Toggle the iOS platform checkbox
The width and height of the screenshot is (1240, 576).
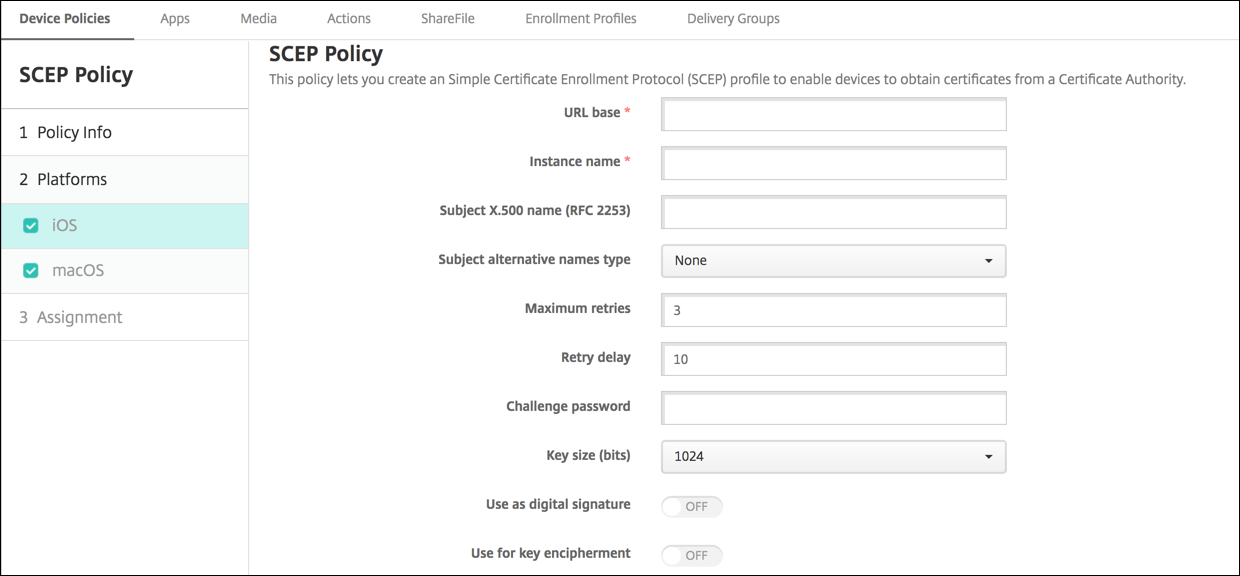tap(31, 226)
